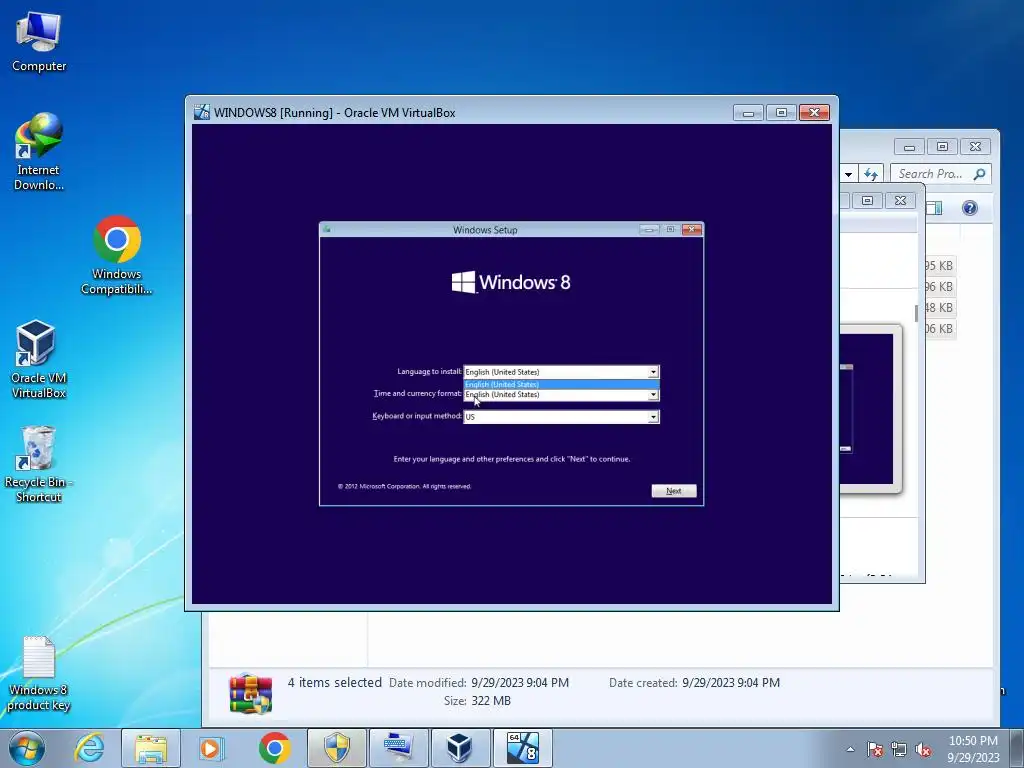The height and width of the screenshot is (768, 1024).
Task: Open Recycle Bin shortcut on desktop
Action: [x=39, y=464]
